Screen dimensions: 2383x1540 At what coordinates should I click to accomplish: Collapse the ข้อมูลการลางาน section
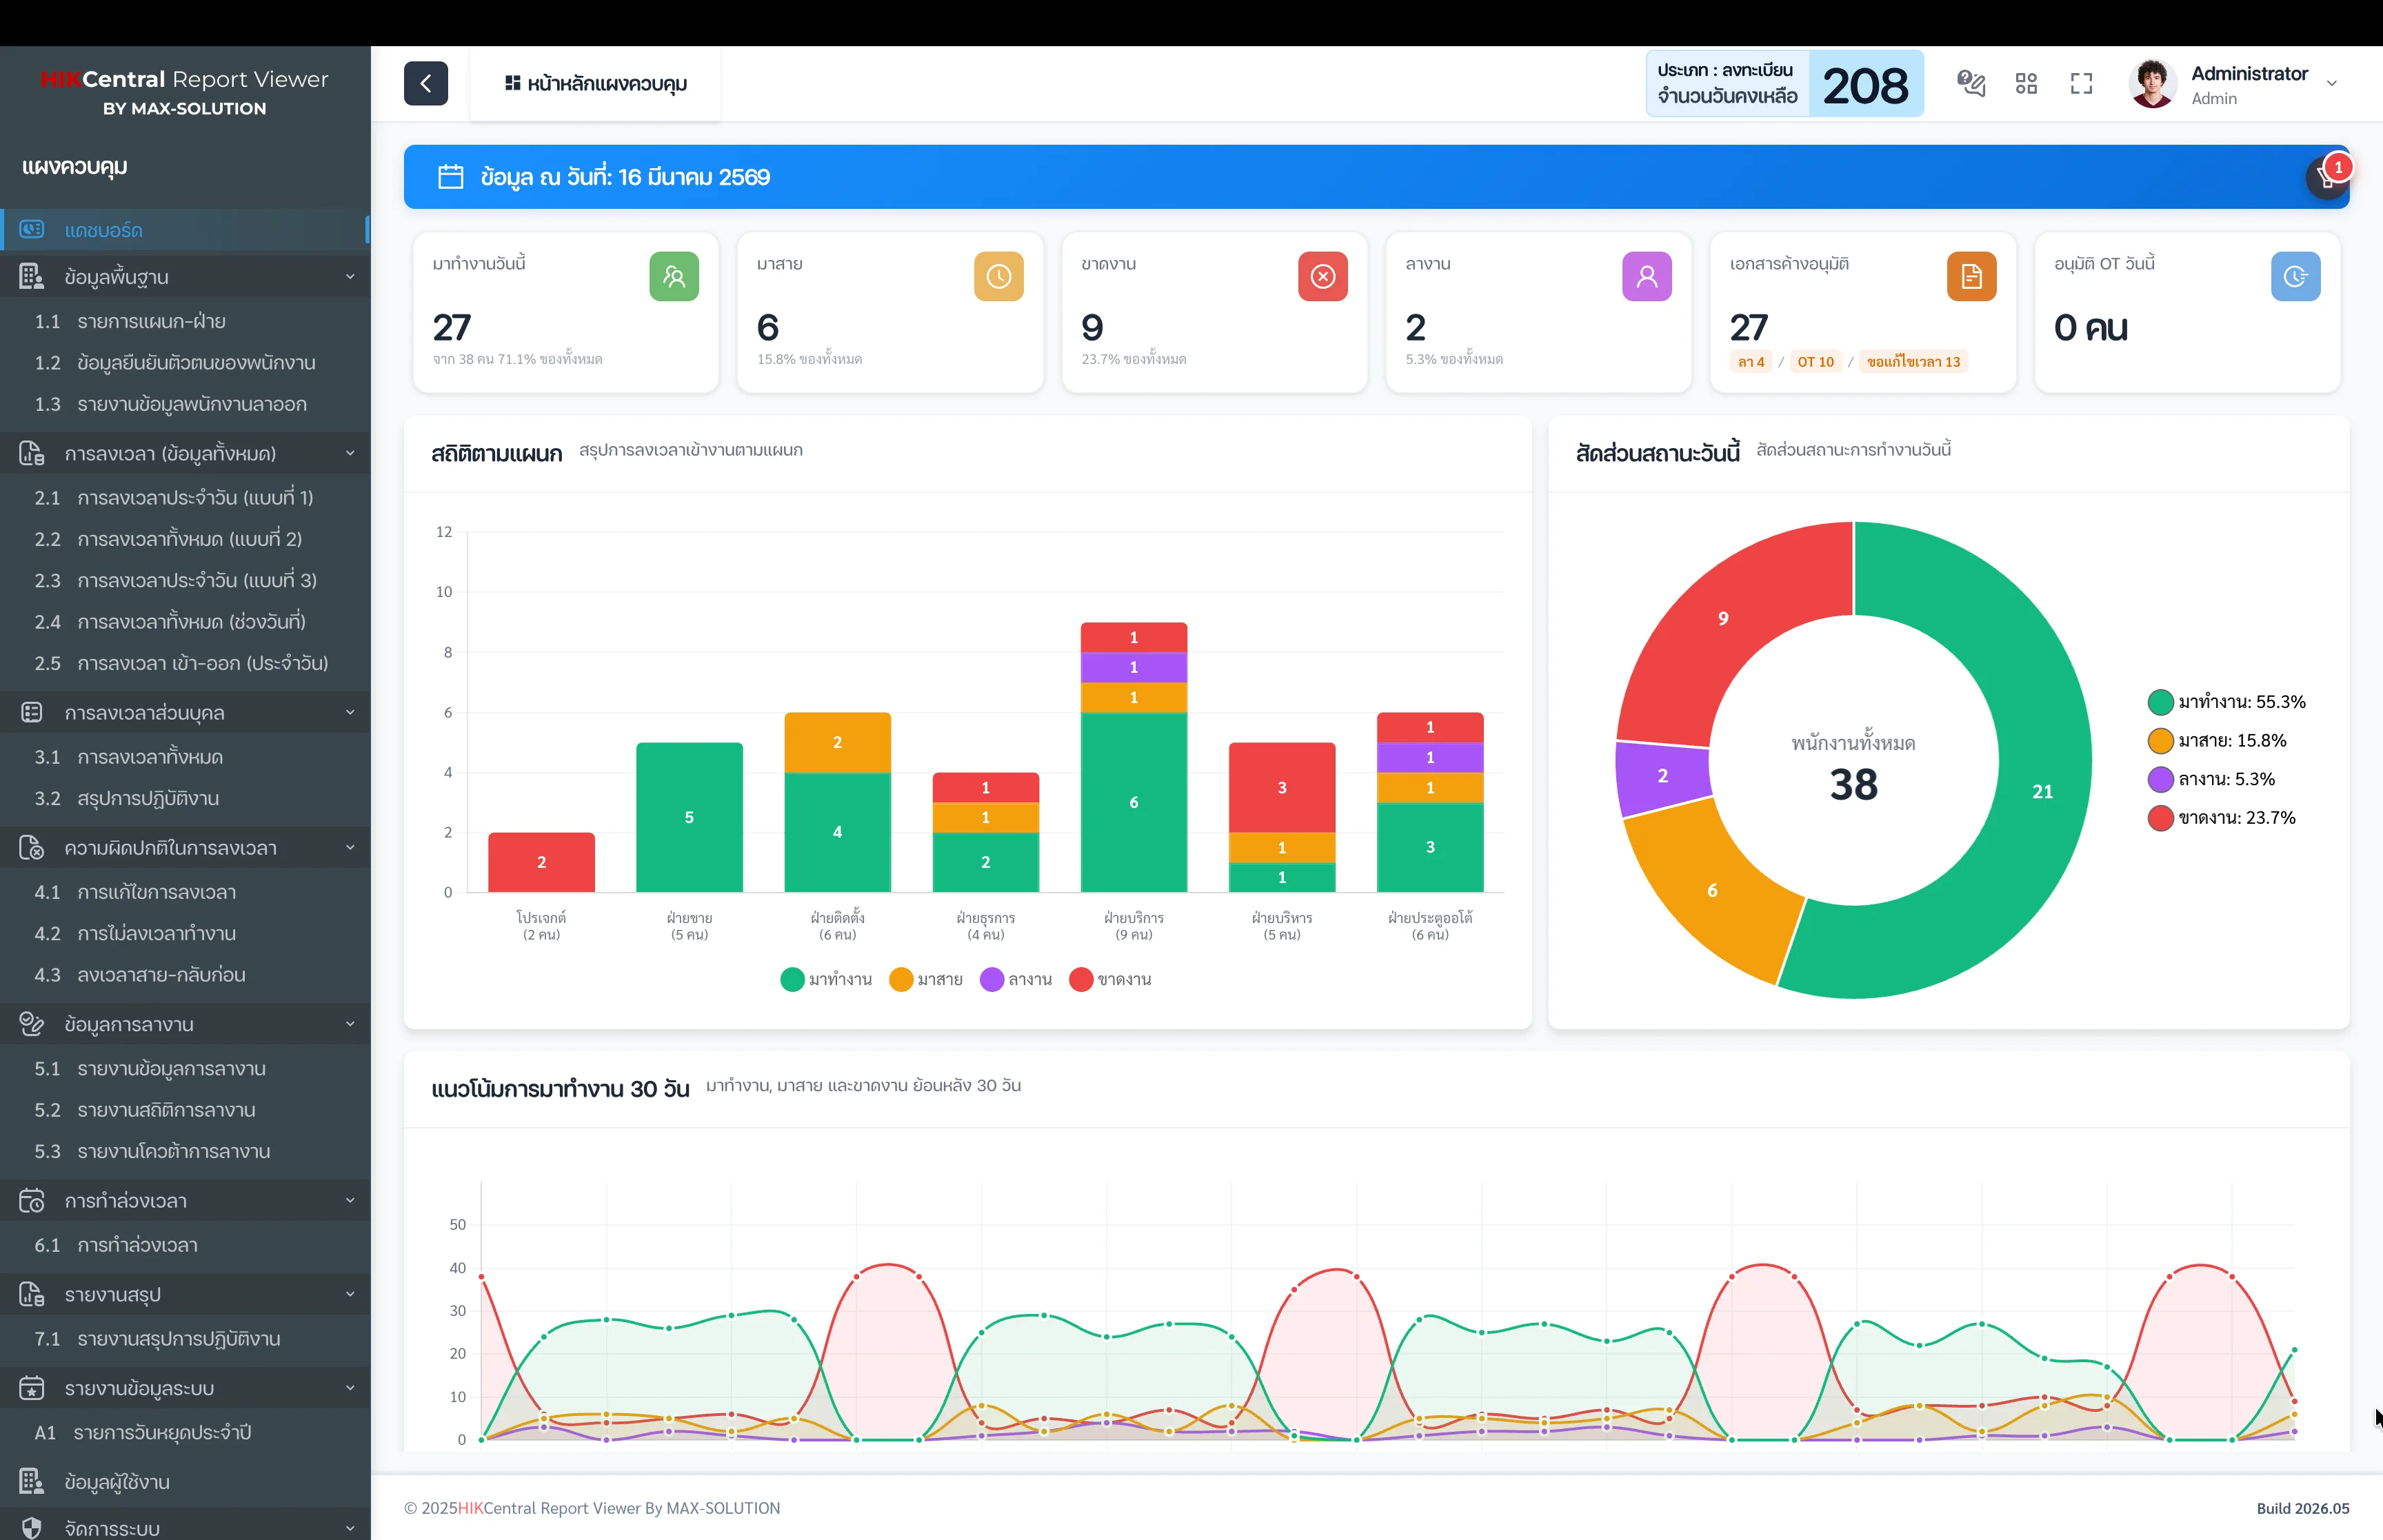coord(350,1024)
